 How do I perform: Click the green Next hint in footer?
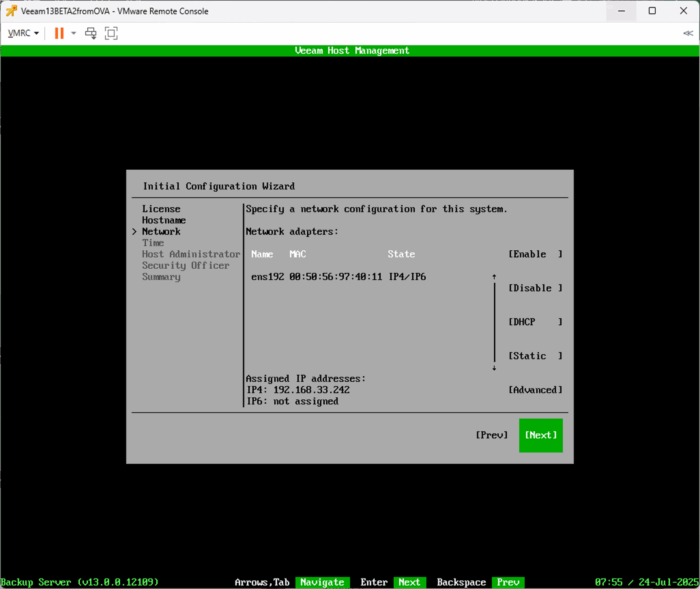[409, 582]
